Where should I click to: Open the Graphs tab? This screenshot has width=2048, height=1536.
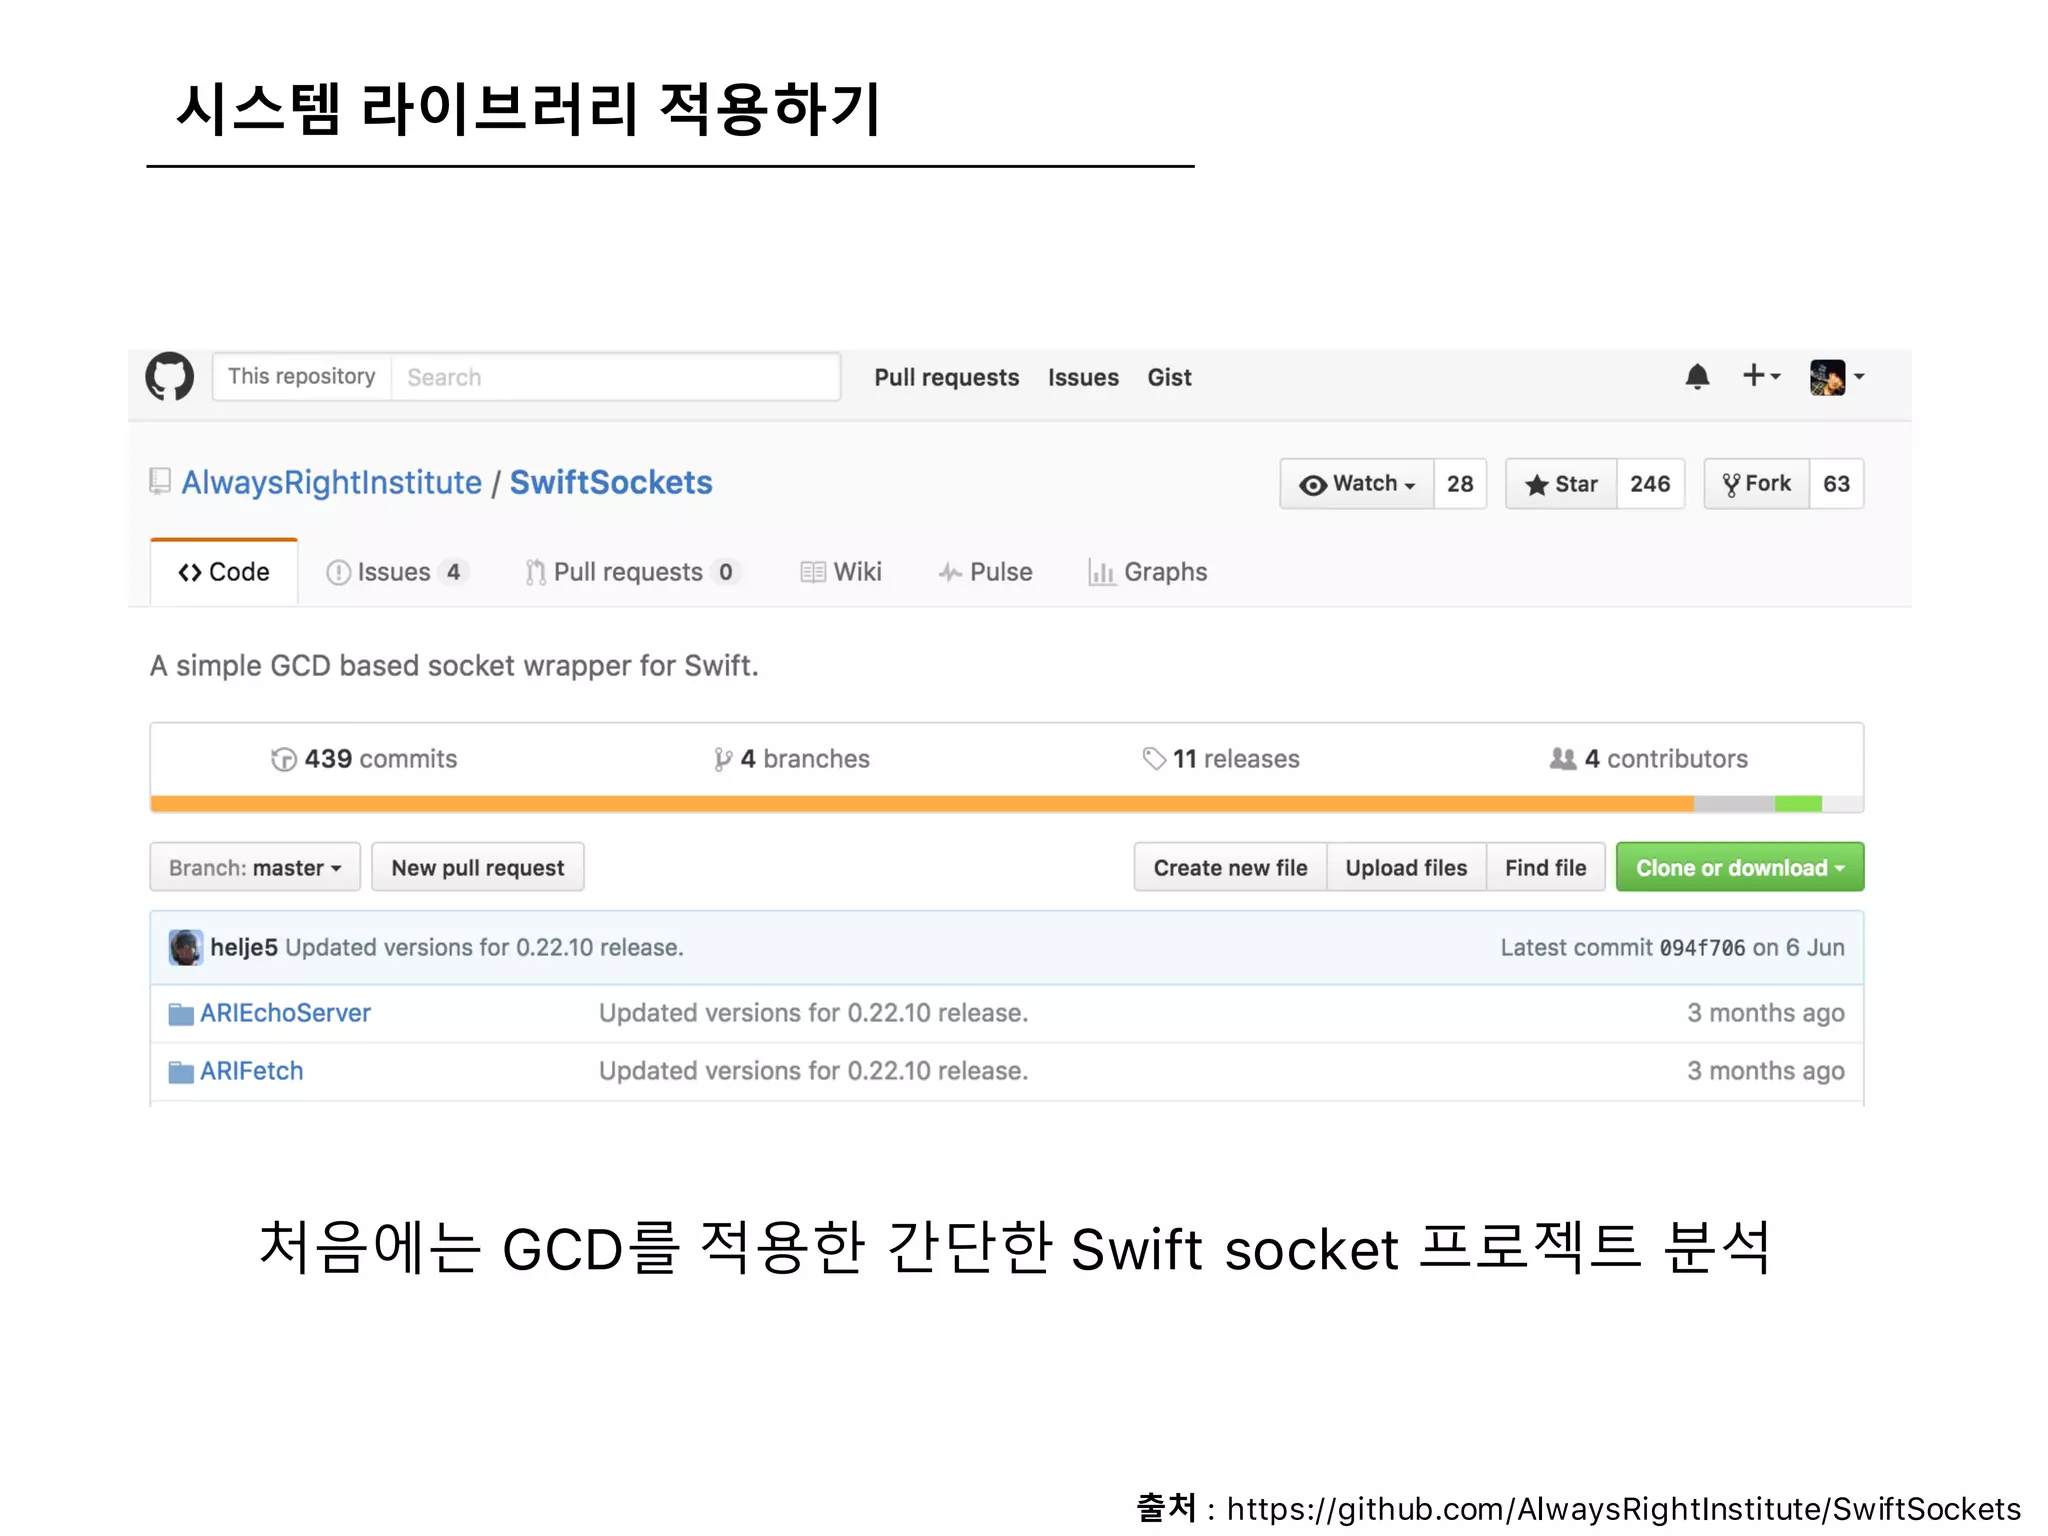[1148, 572]
